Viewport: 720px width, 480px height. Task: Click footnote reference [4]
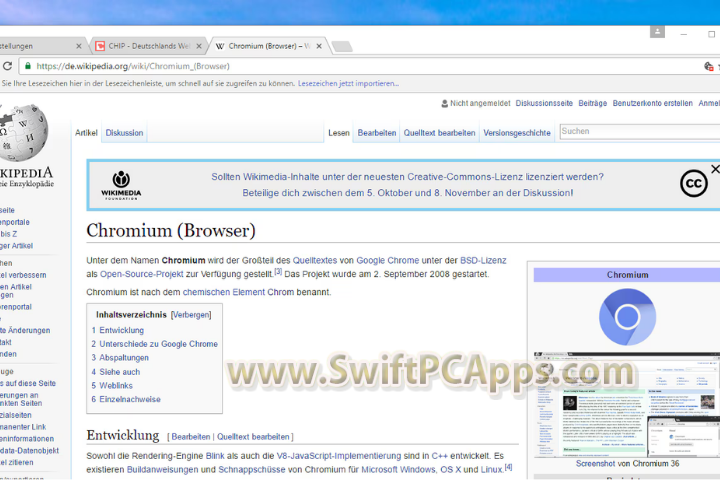(508, 467)
